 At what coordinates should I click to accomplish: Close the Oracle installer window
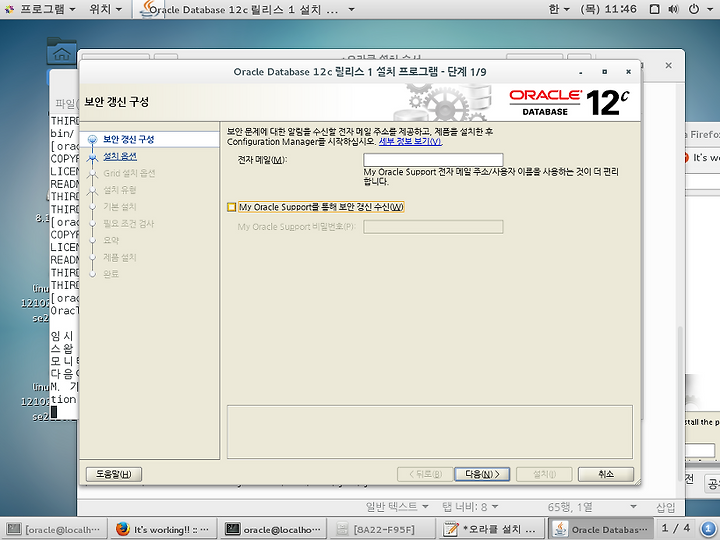[628, 72]
